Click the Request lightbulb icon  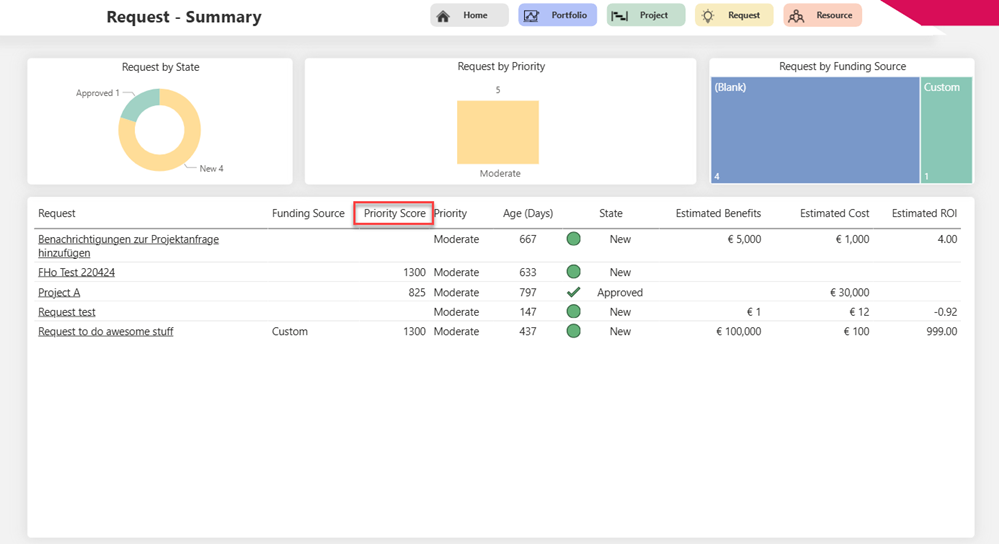pos(708,16)
